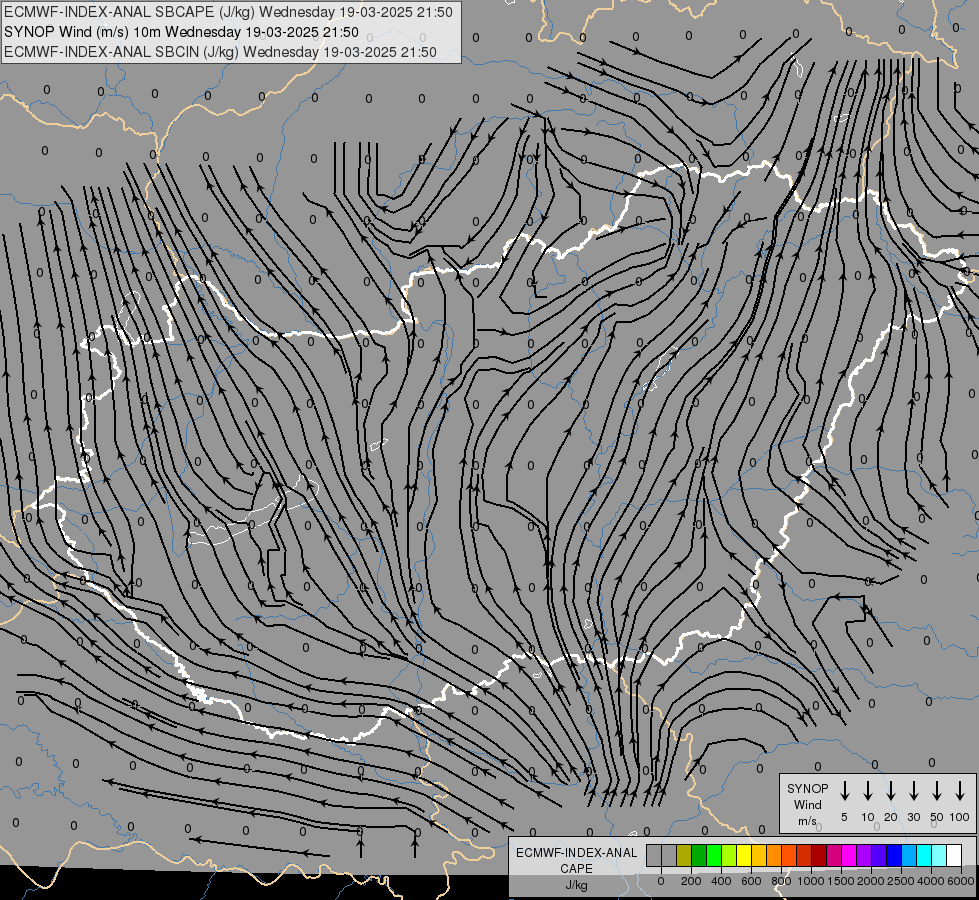Screen dimensions: 979x900
Task: Click the 1500 tick label in CAPE legend
Action: click(841, 881)
